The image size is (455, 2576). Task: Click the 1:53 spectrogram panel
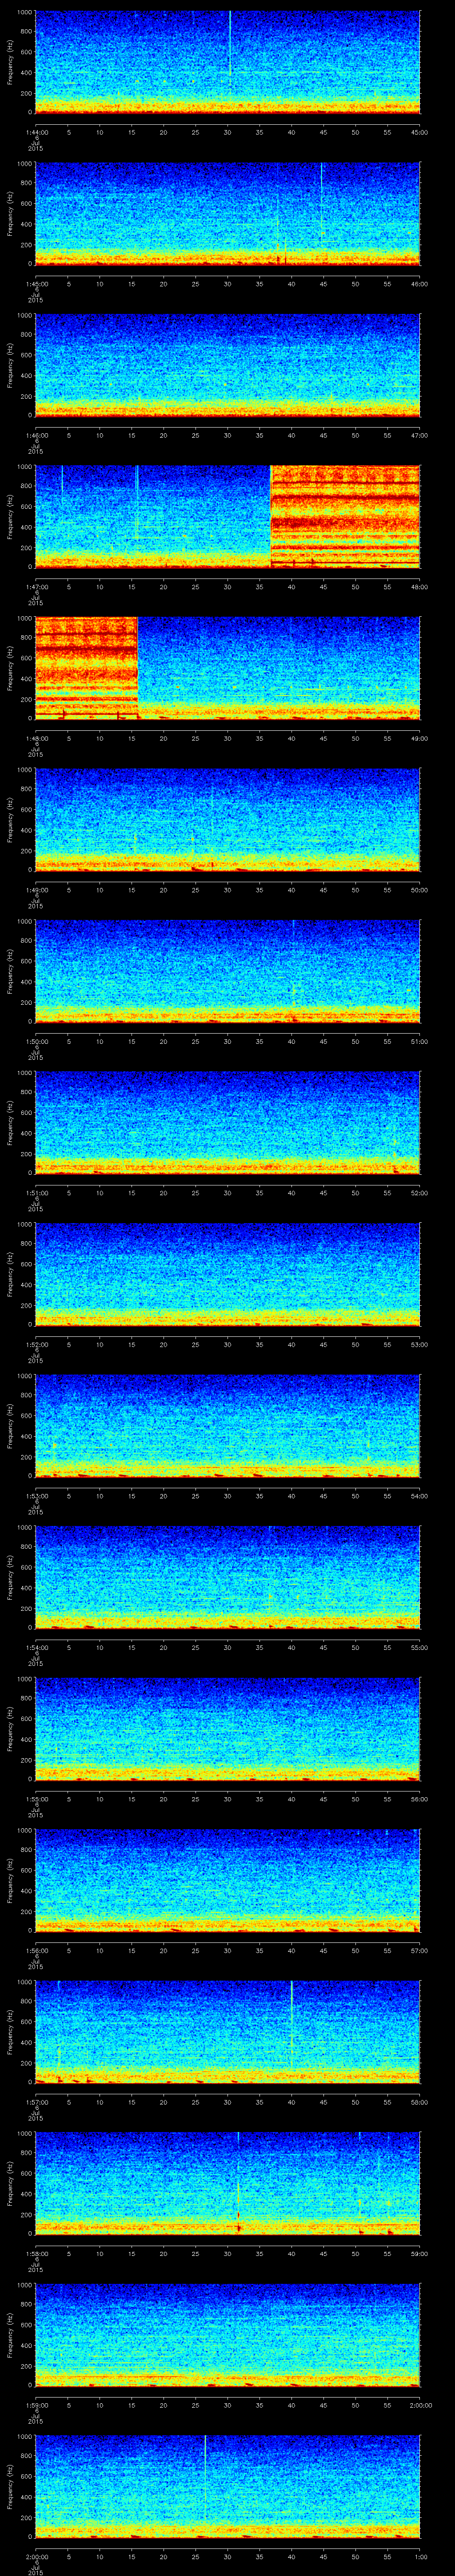[227, 1425]
